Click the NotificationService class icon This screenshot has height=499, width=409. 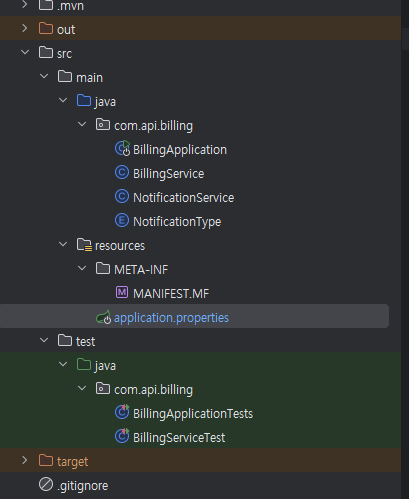122,197
